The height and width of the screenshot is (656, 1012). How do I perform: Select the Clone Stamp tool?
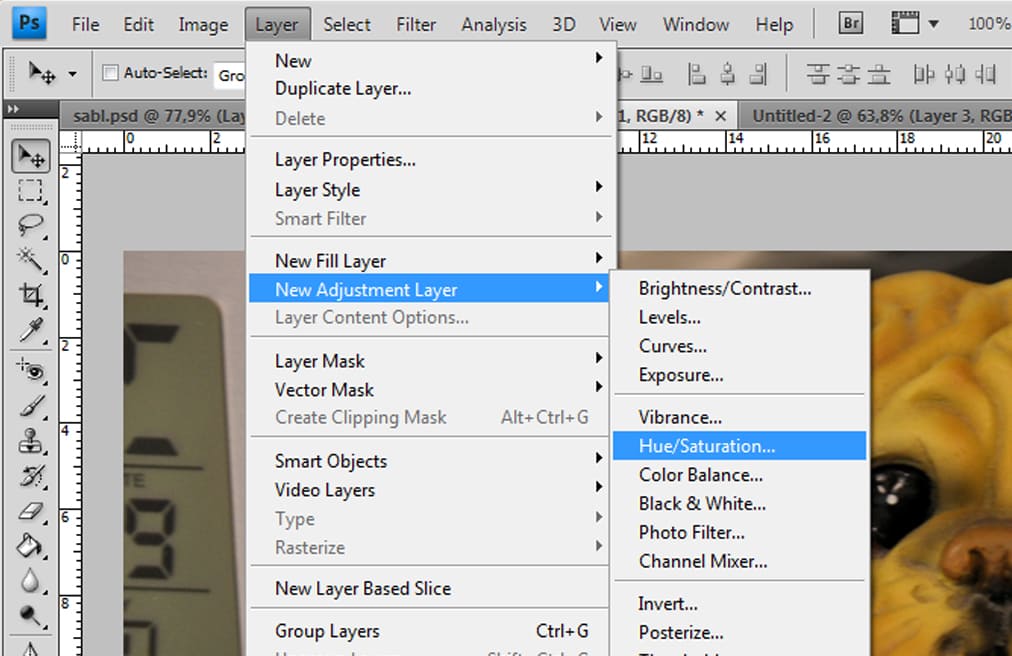(x=31, y=440)
